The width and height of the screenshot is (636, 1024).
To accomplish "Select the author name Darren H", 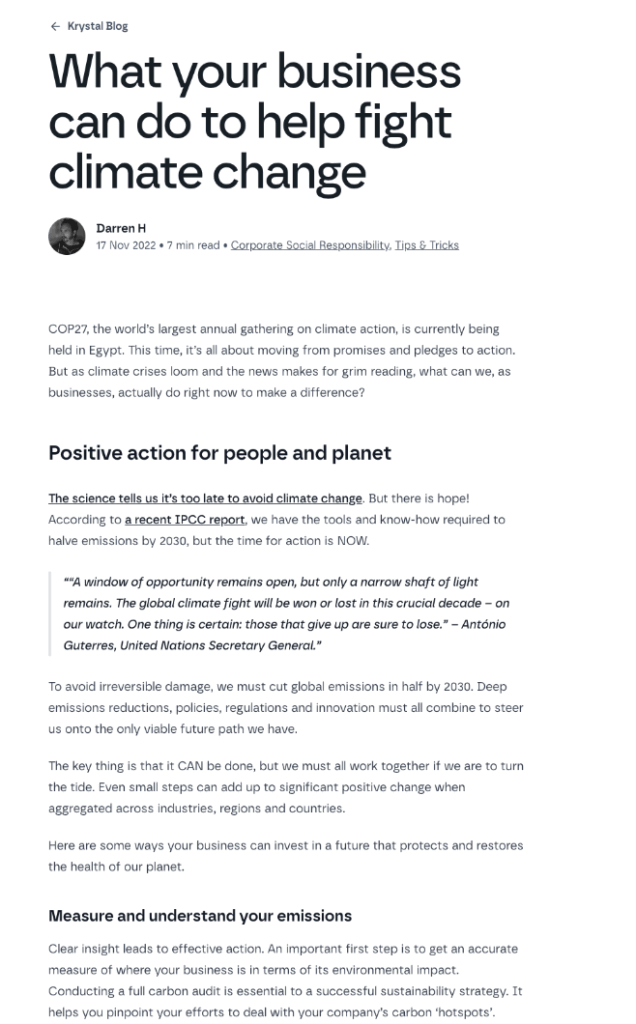I will click(118, 228).
